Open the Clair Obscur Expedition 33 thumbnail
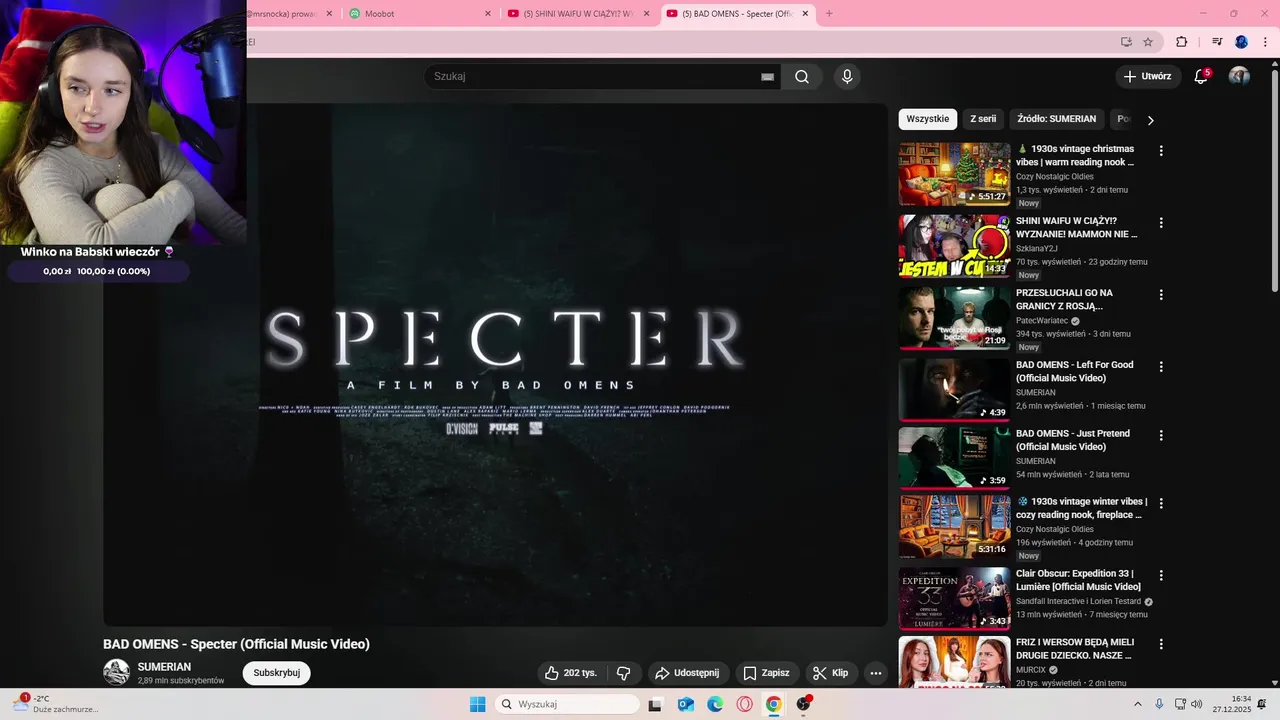This screenshot has height=720, width=1280. coord(955,599)
